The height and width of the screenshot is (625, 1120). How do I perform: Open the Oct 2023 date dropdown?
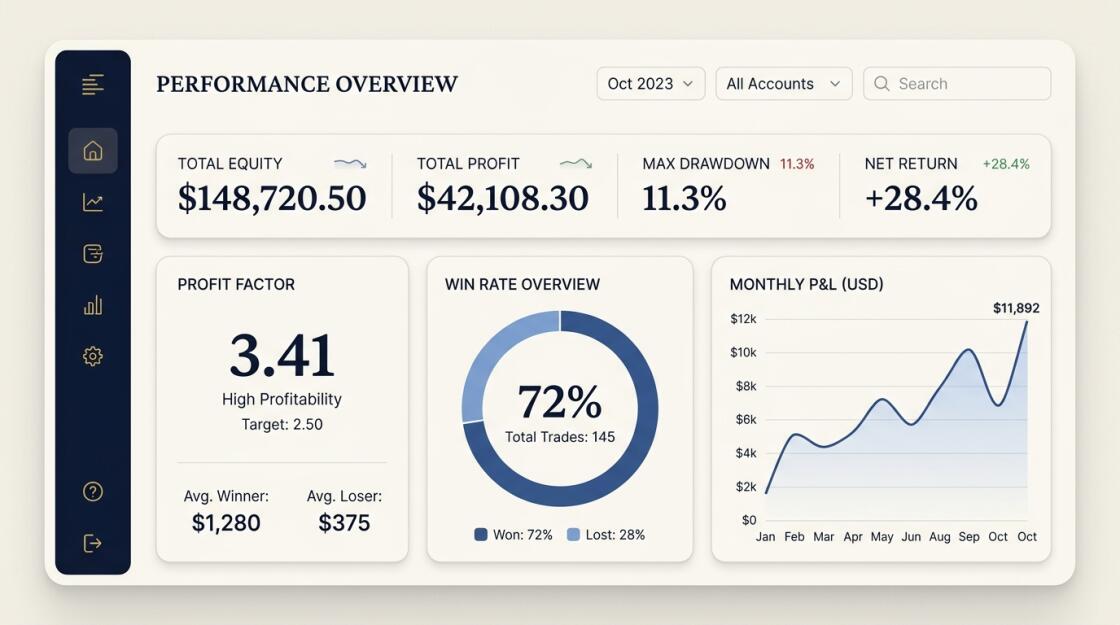click(651, 84)
